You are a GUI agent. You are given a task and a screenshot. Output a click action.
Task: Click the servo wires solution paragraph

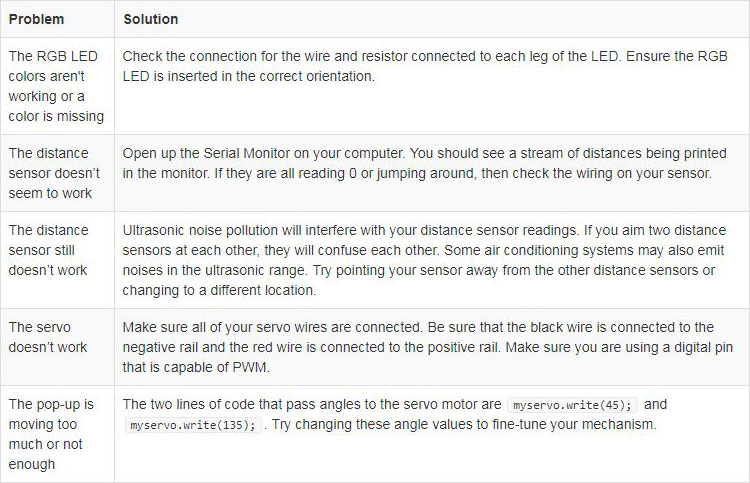coord(428,347)
